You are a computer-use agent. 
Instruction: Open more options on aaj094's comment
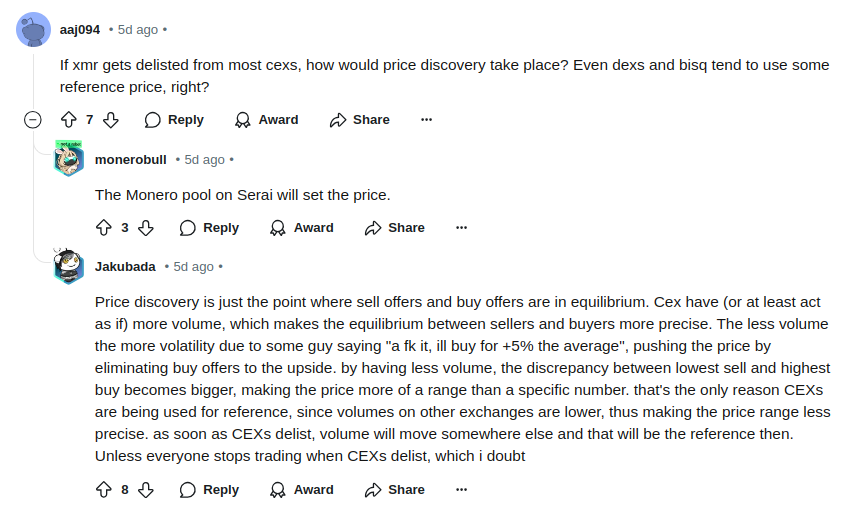coord(427,120)
